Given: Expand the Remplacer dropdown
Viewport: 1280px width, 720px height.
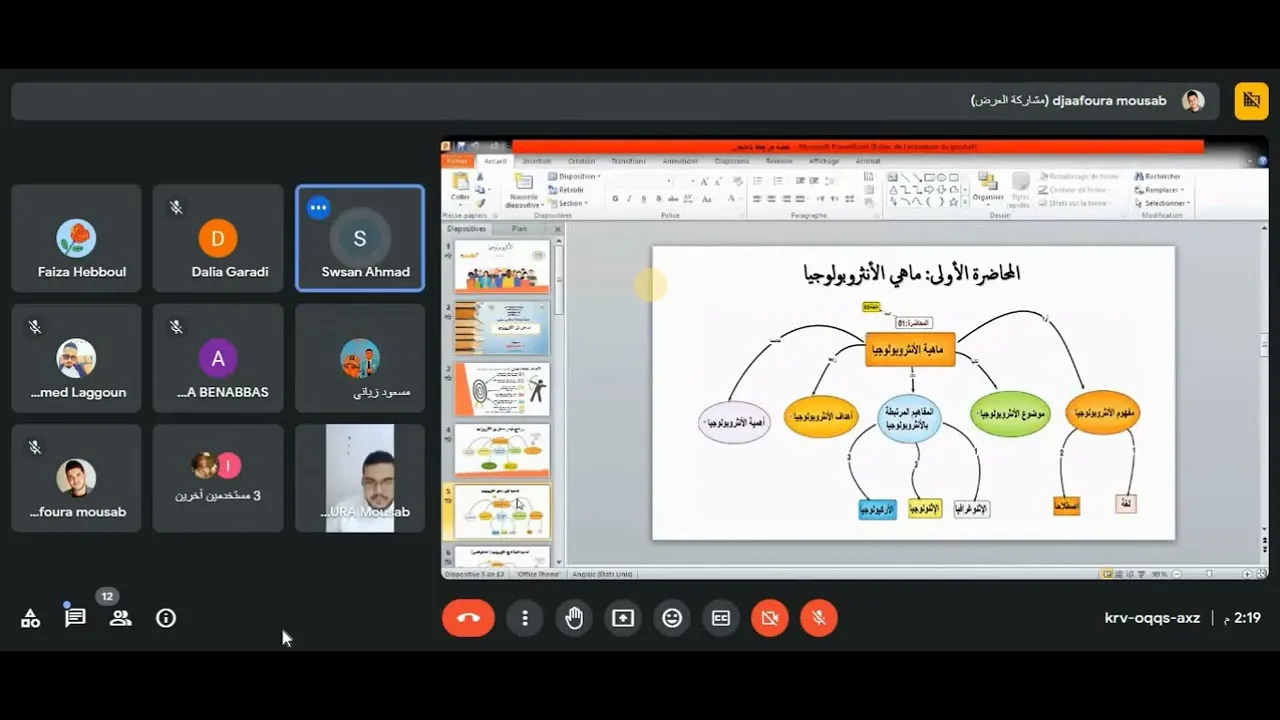Looking at the screenshot, I should point(1159,189).
